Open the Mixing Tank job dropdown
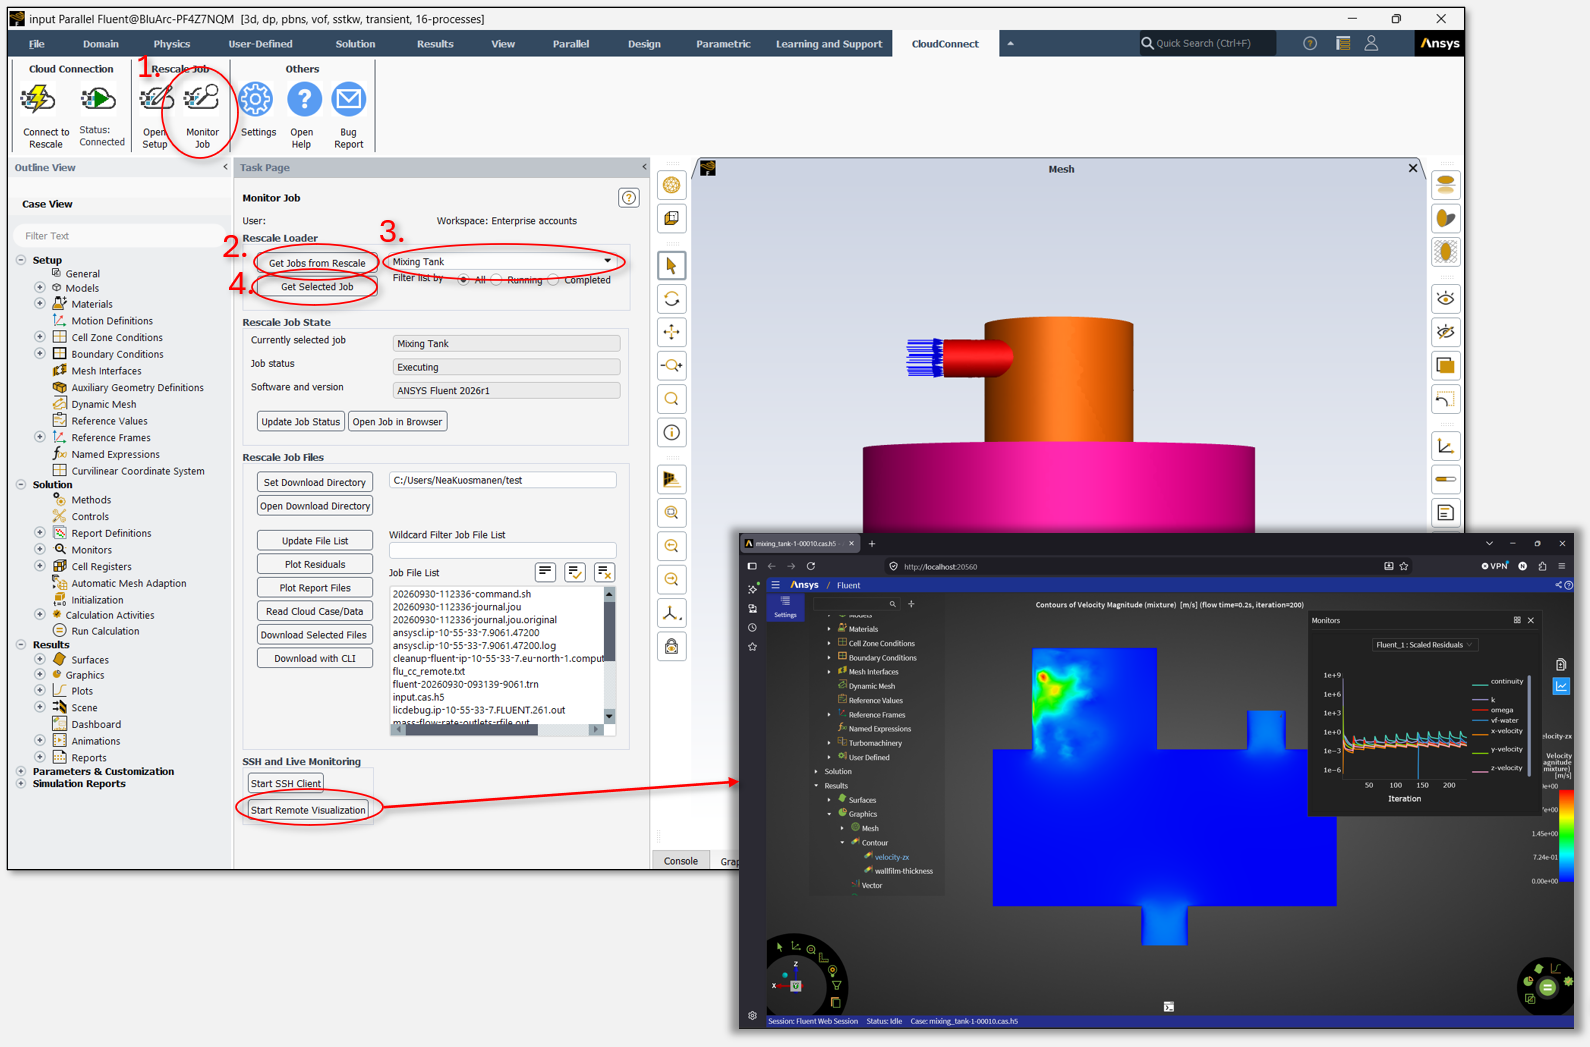 (x=503, y=262)
